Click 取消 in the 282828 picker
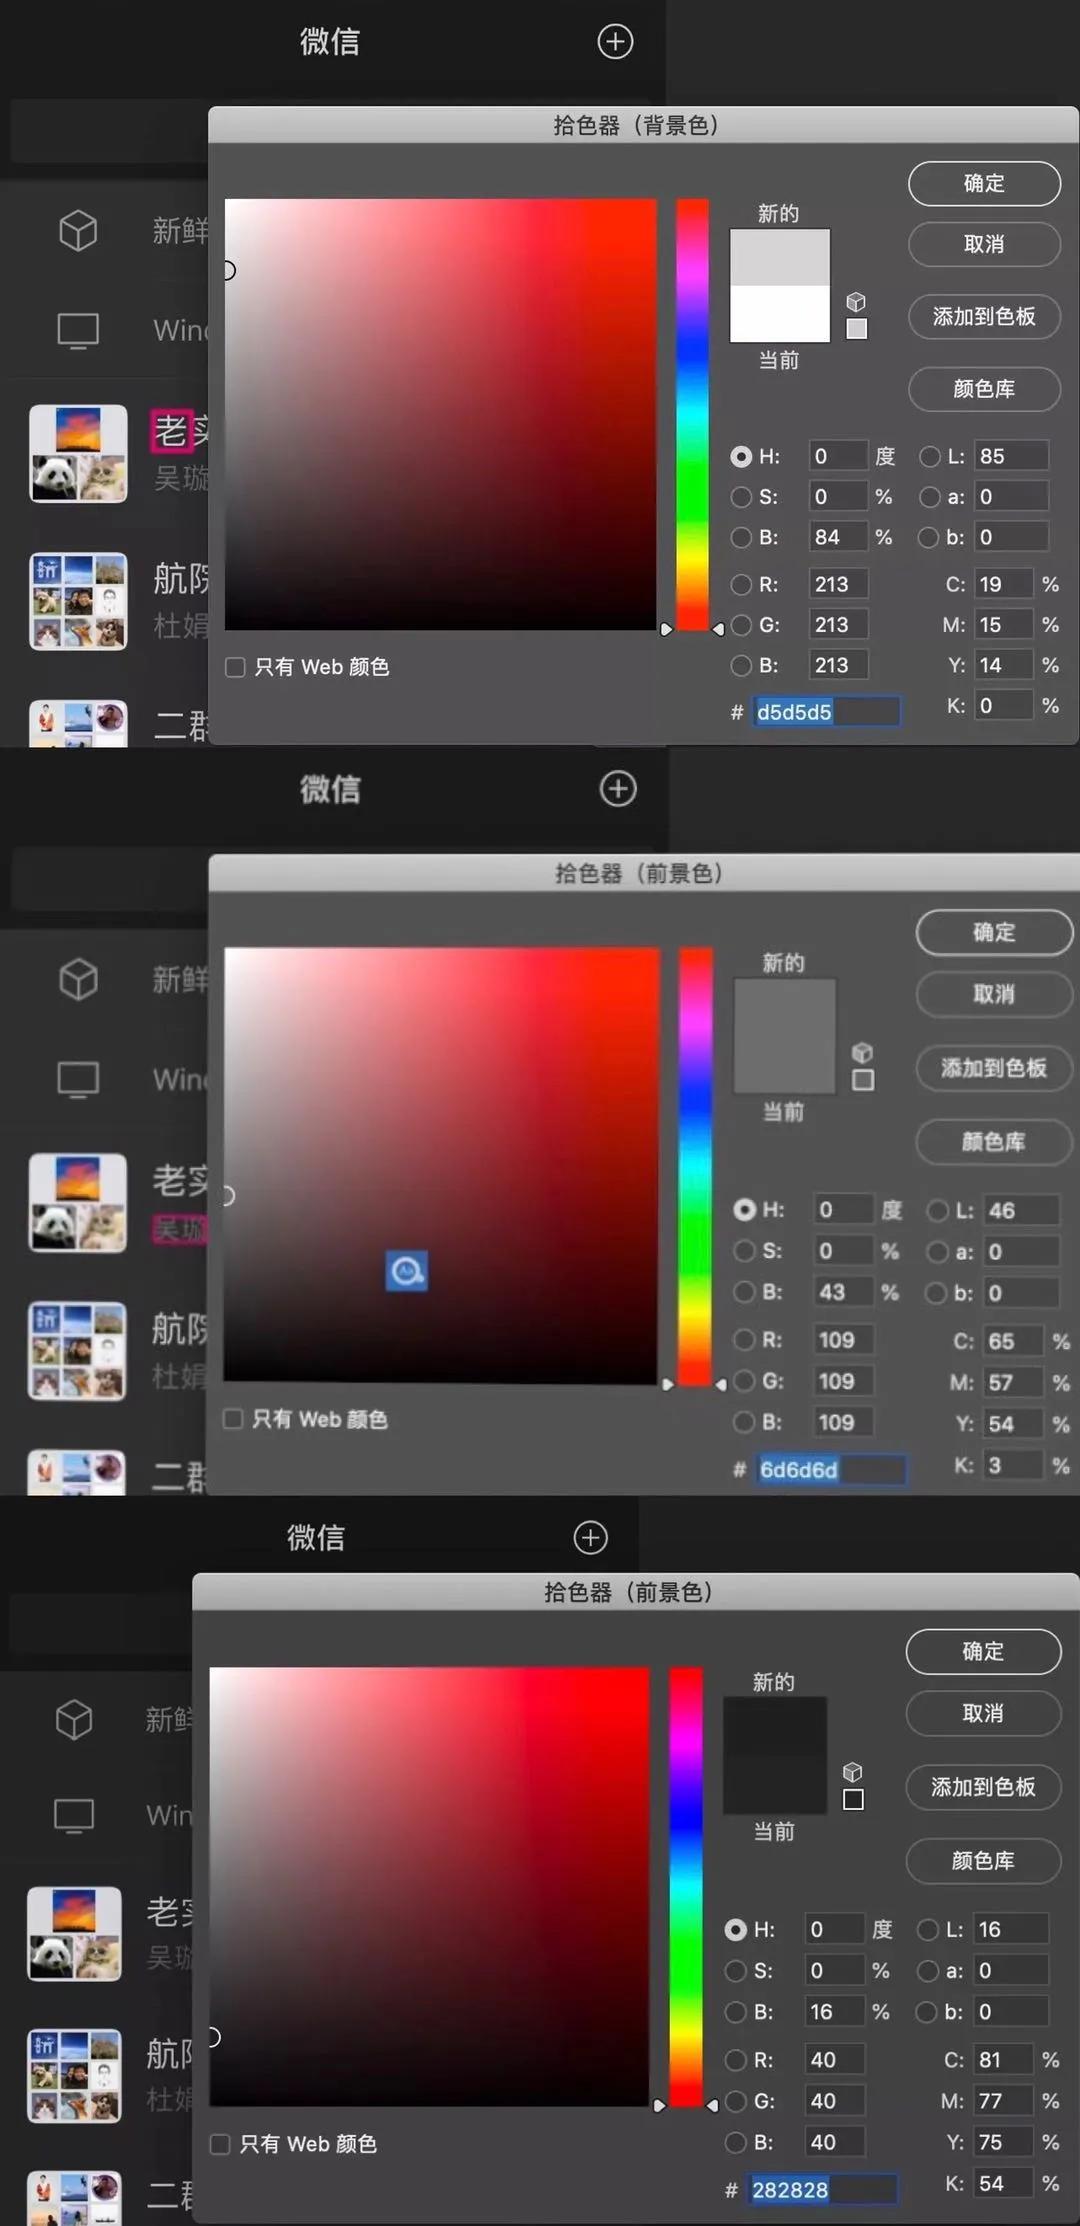 [983, 1713]
